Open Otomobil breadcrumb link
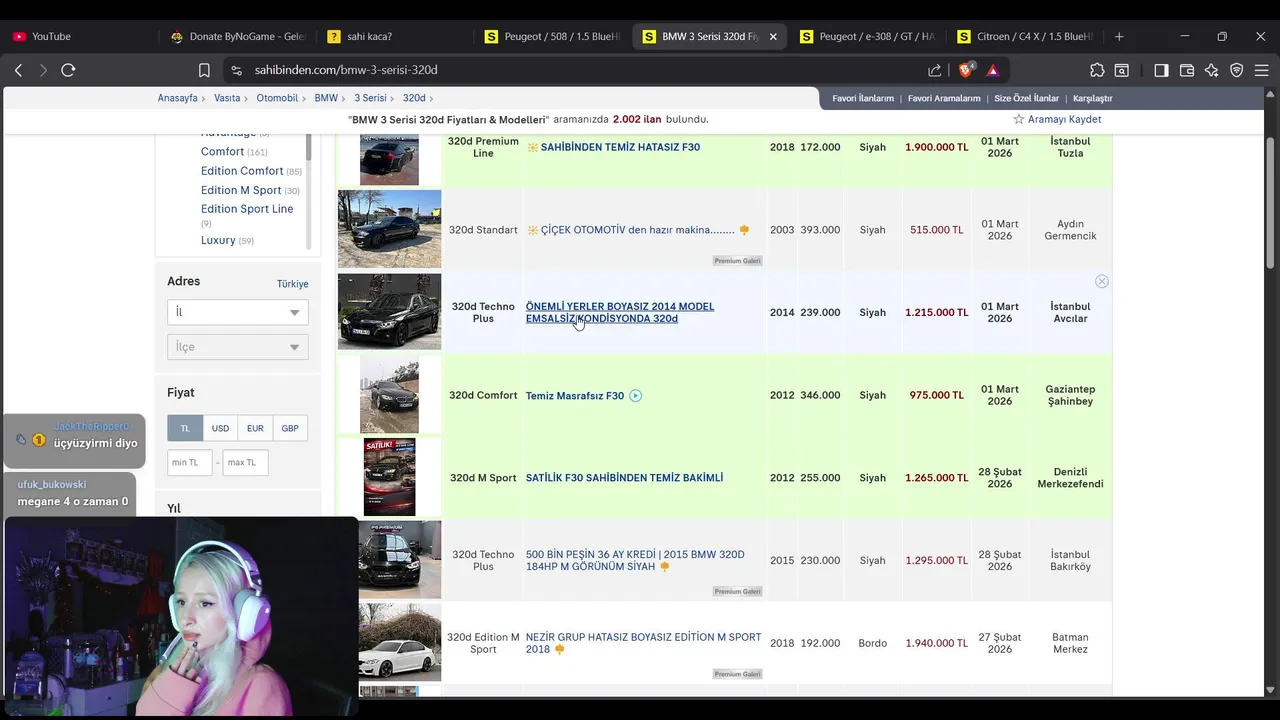Screen dimensions: 1280x720 277,98
